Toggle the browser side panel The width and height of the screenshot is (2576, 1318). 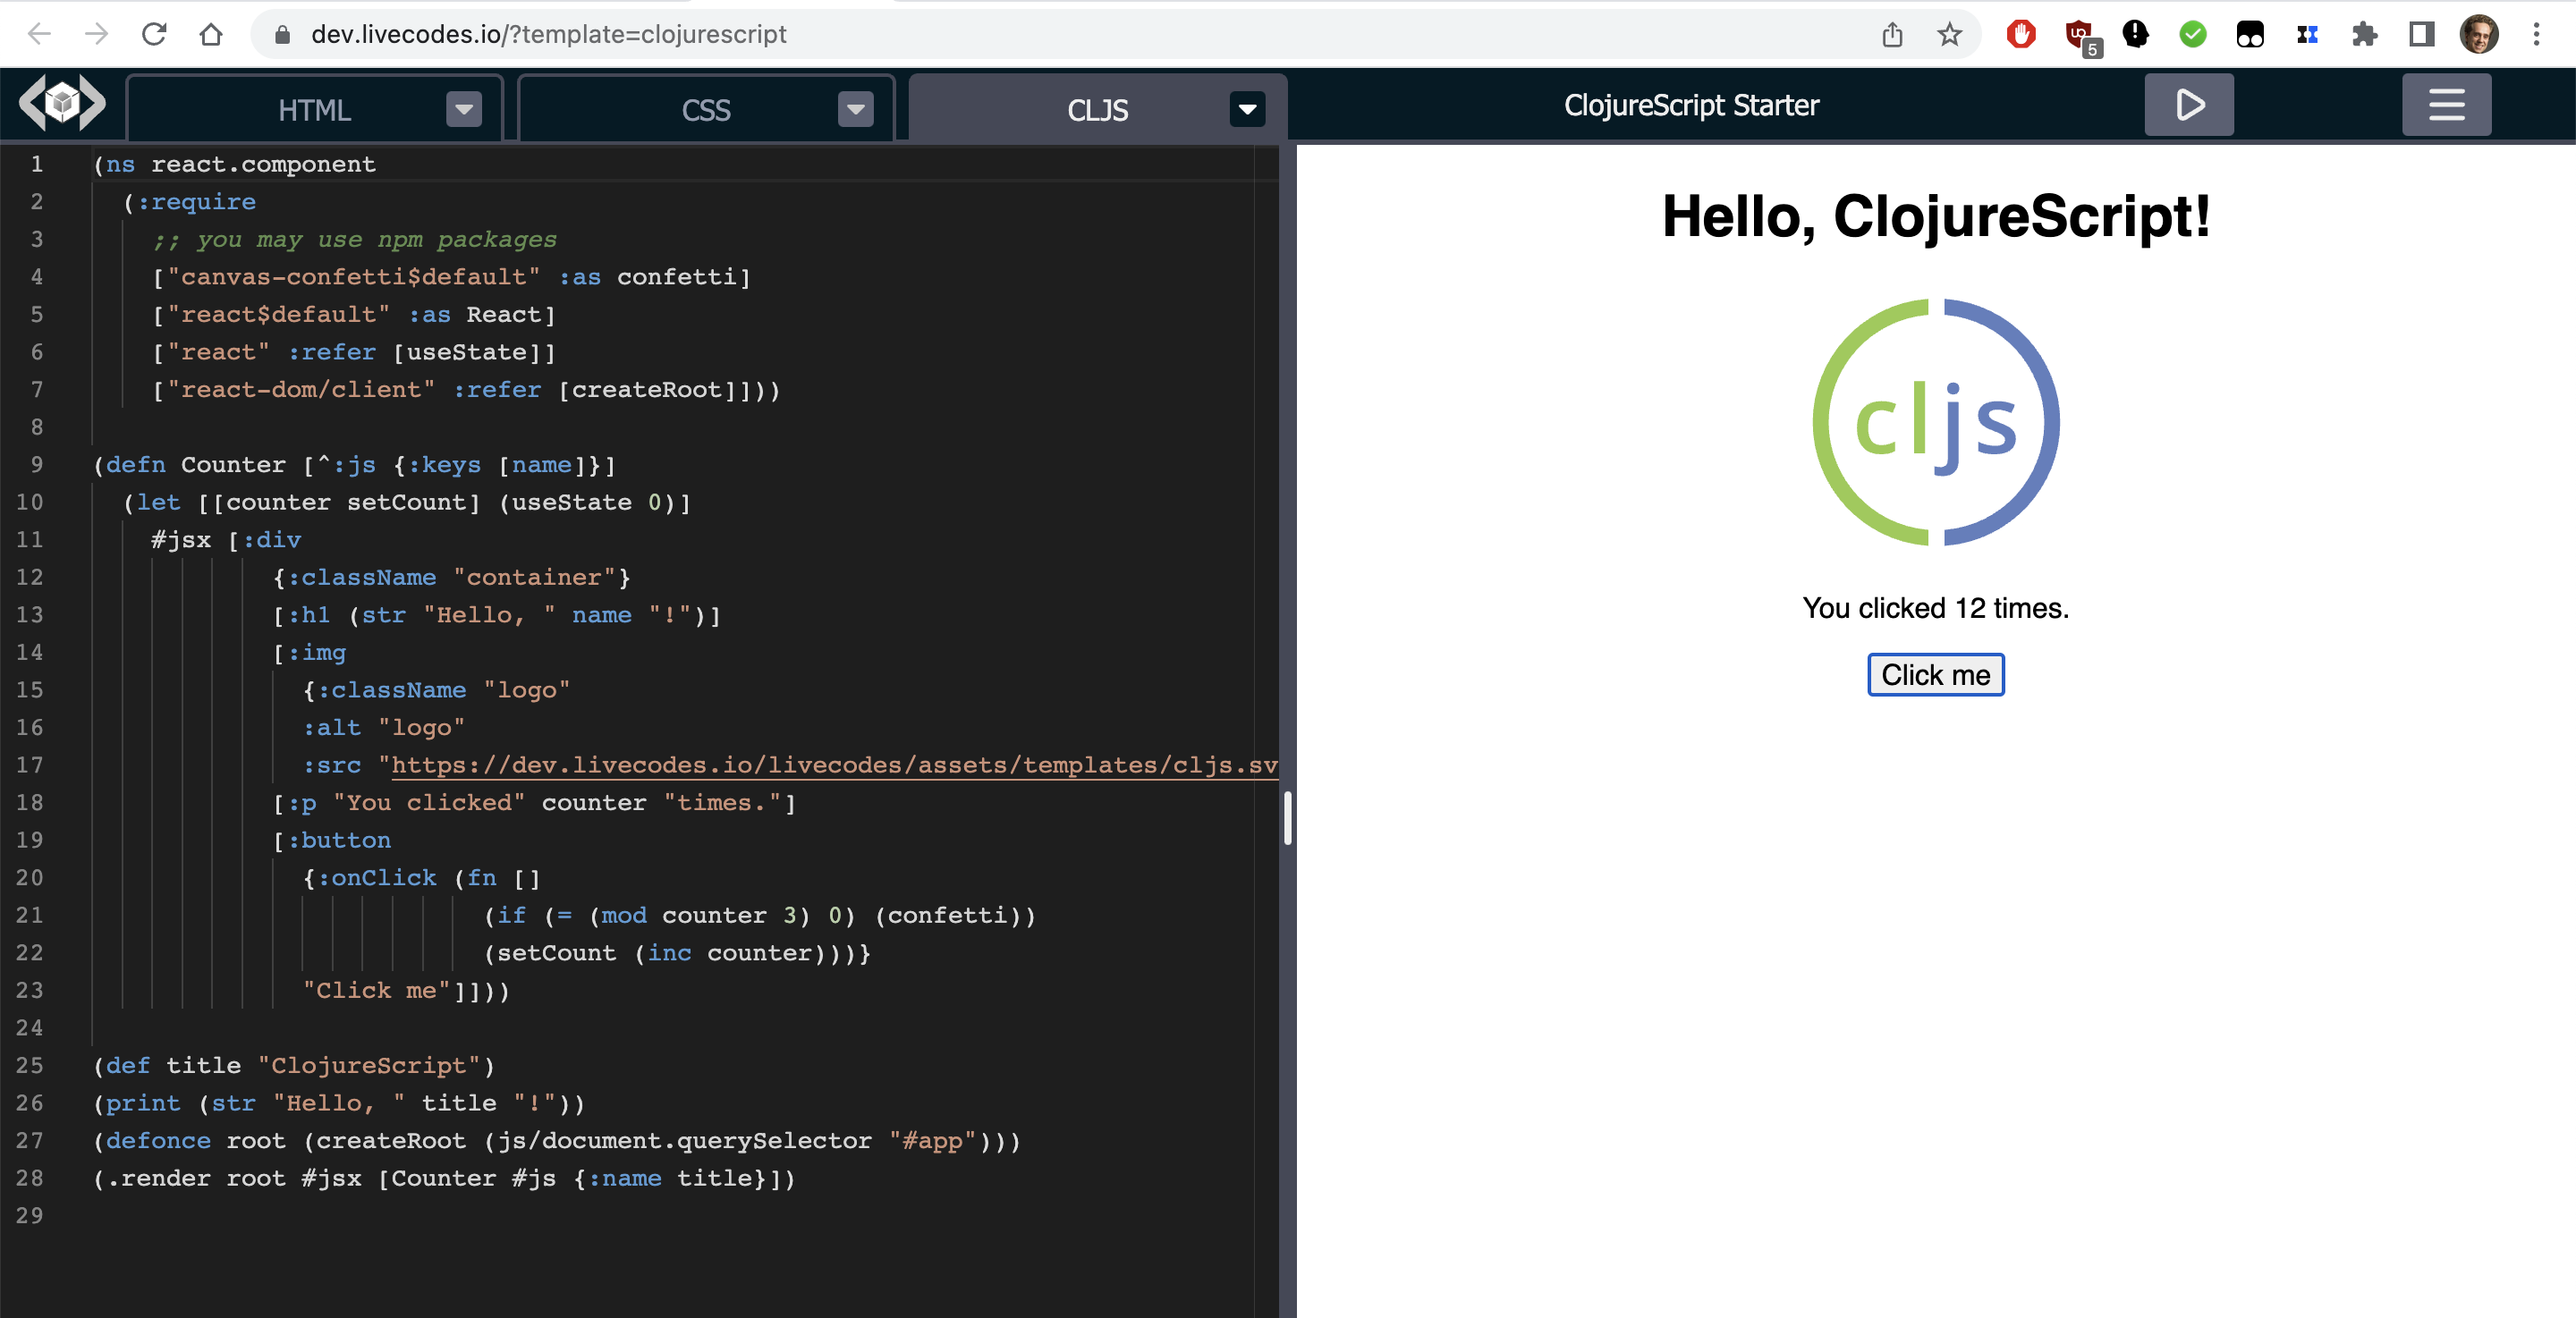pos(2421,34)
